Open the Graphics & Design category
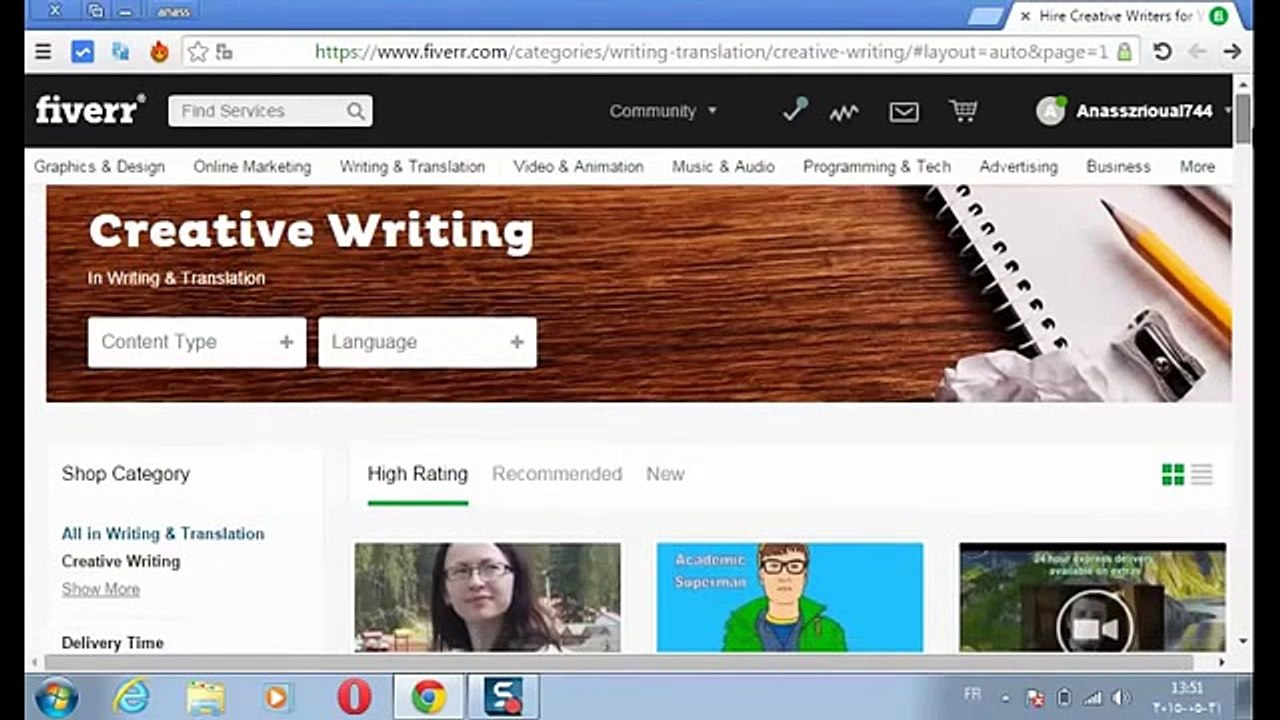Screen dimensions: 1280x720 coord(99,167)
